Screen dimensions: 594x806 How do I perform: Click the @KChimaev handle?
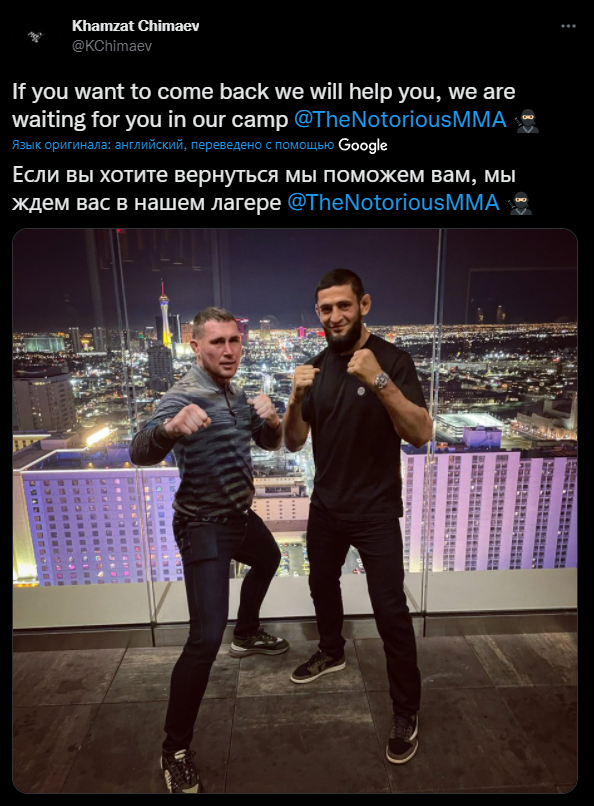[112, 46]
